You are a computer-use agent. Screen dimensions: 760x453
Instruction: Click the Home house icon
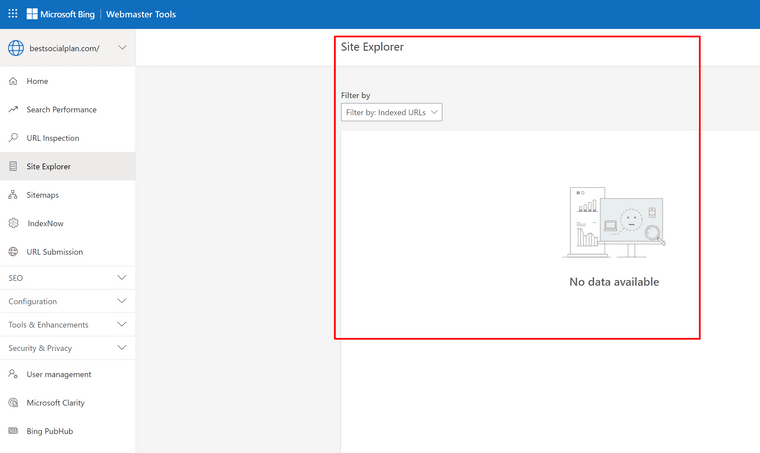tap(13, 81)
